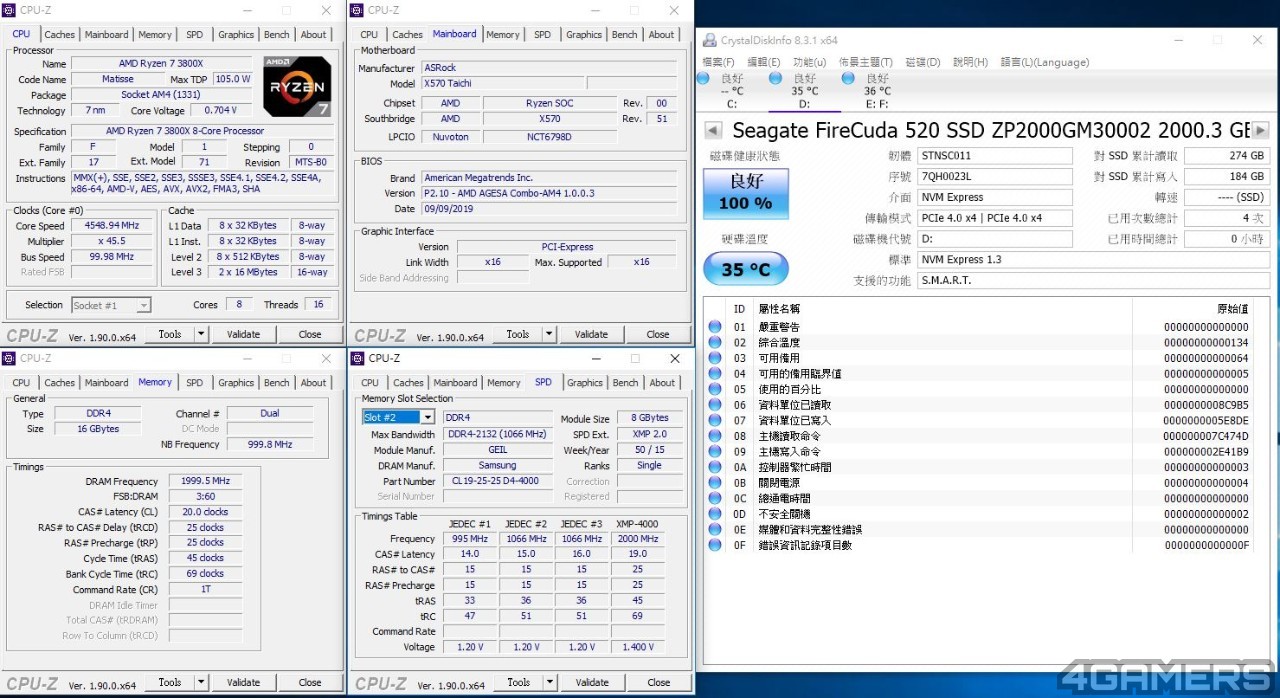Viewport: 1280px width, 698px height.
Task: Click blue status icon of SMART row 0C
Action: point(715,498)
